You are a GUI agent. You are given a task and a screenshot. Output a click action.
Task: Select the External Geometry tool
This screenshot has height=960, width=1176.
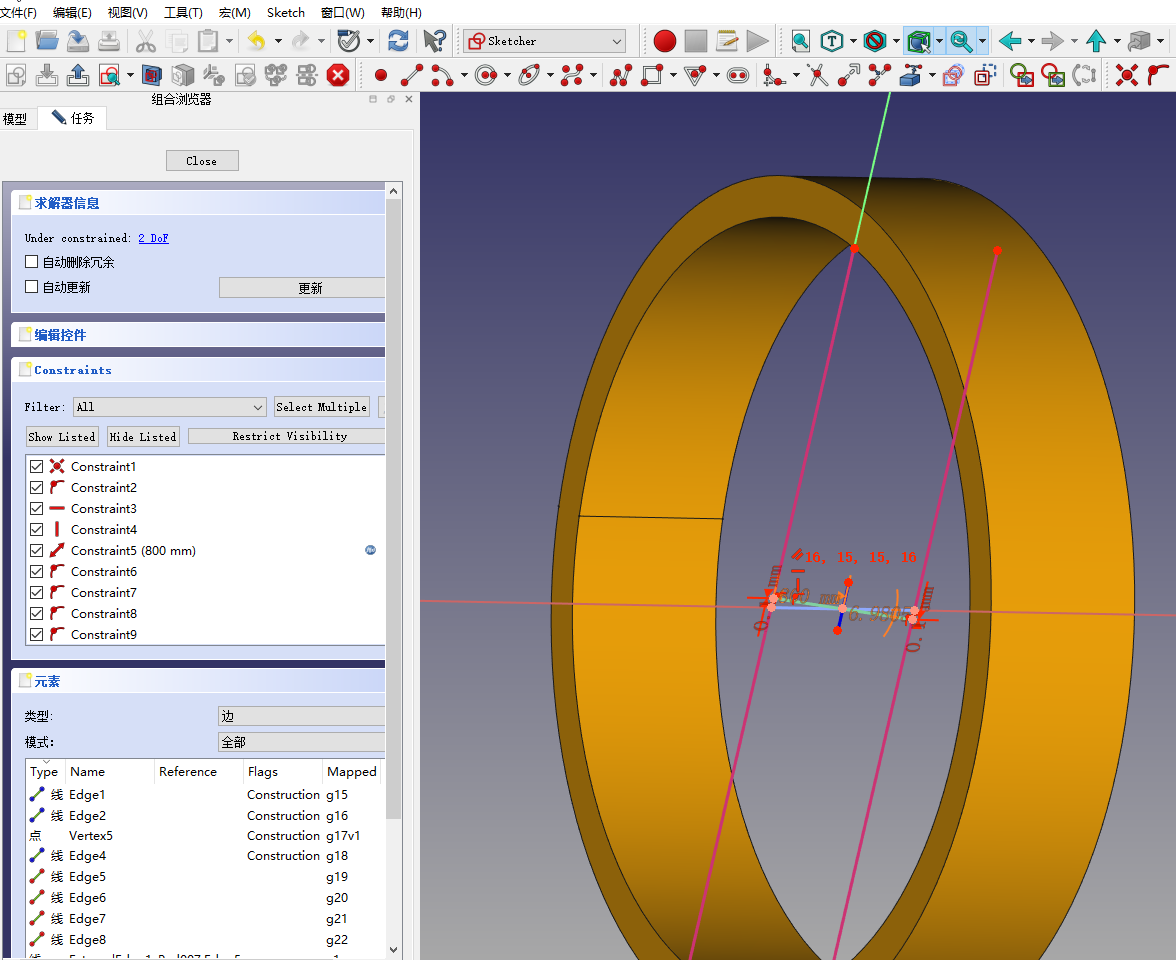click(x=910, y=75)
